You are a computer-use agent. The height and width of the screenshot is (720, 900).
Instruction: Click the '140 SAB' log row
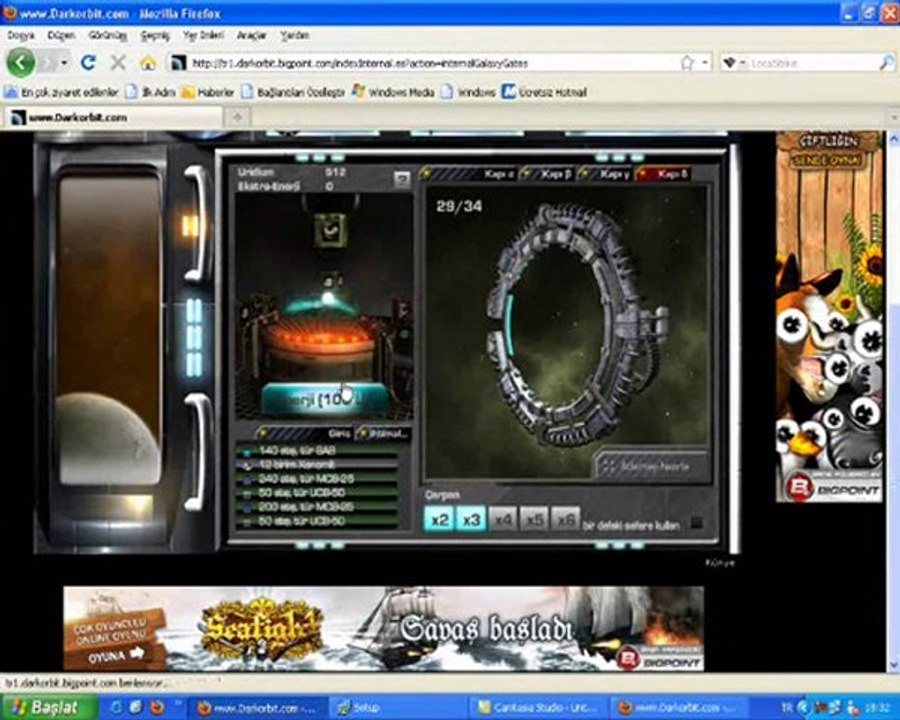[x=317, y=451]
